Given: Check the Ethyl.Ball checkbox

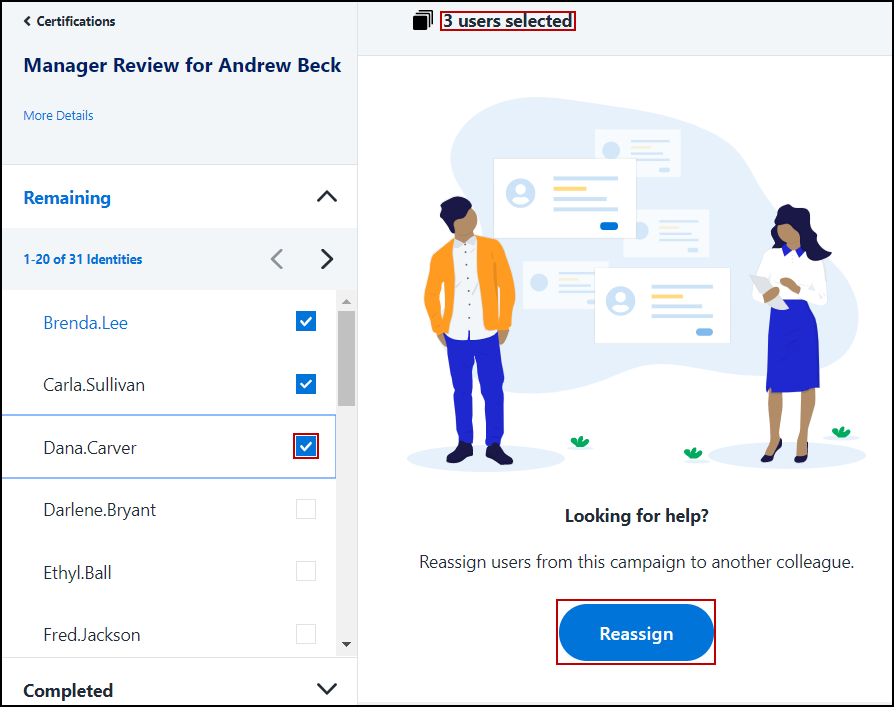Looking at the screenshot, I should (x=306, y=572).
